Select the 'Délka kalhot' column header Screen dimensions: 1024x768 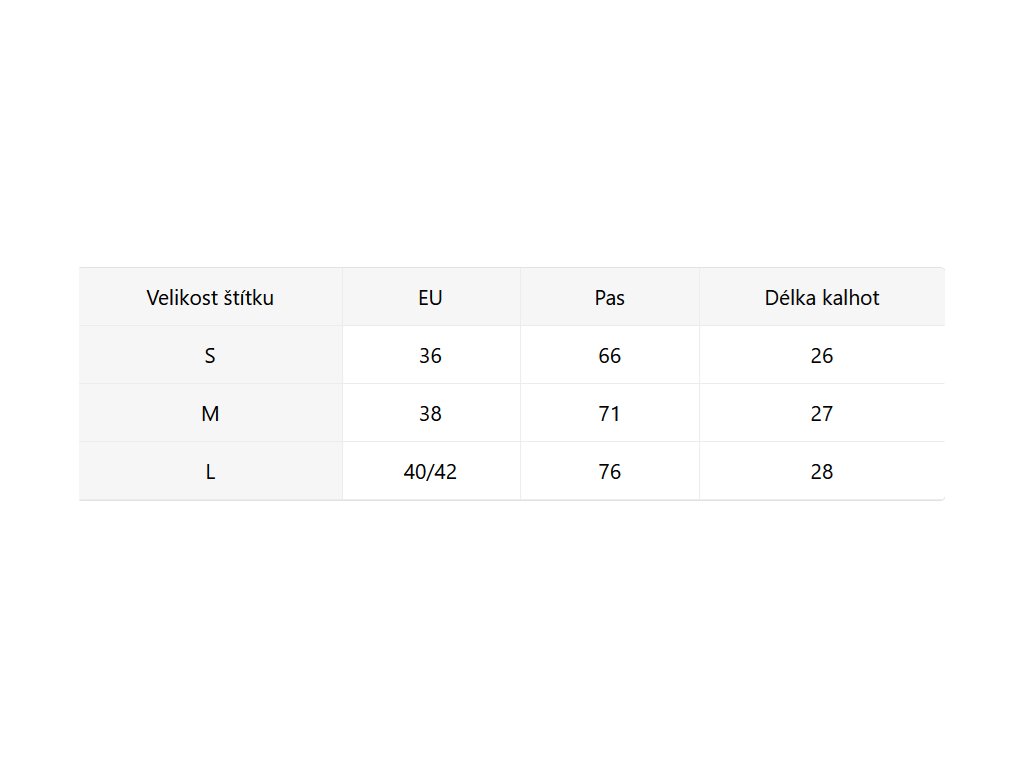tap(821, 297)
